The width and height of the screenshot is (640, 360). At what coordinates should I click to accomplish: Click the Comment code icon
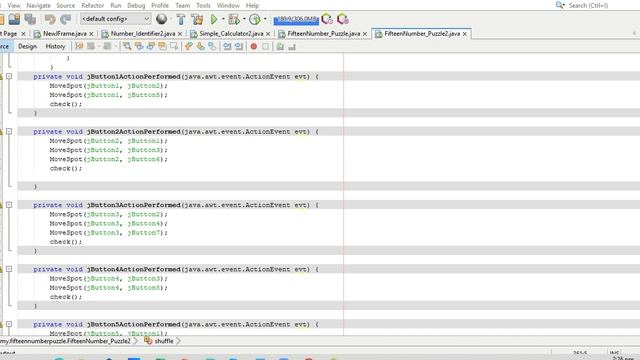point(280,47)
